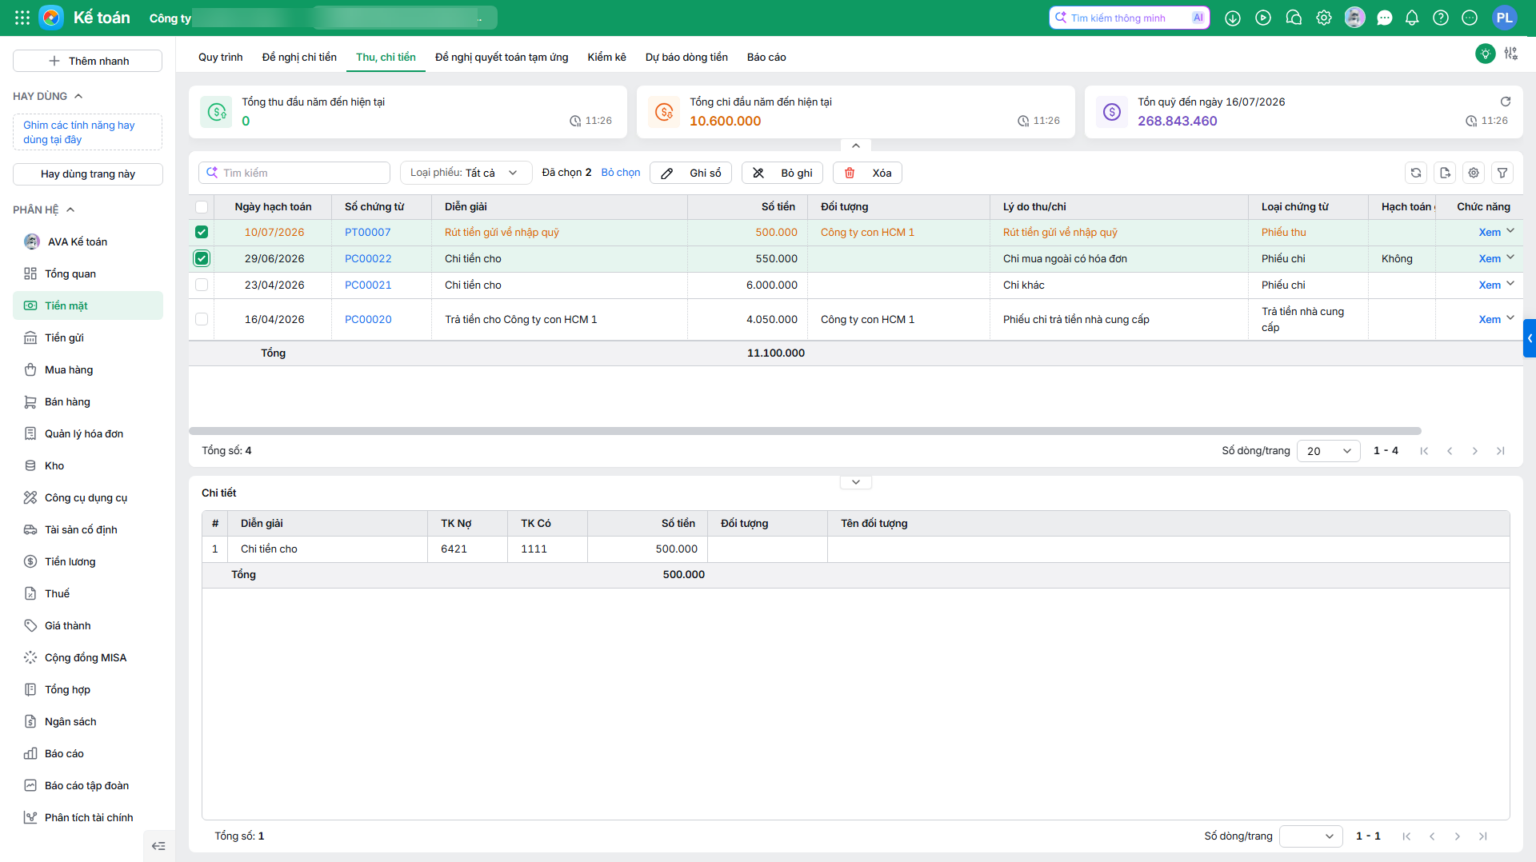
Task: Open rows-per-page dropdown showing 20
Action: tap(1328, 451)
